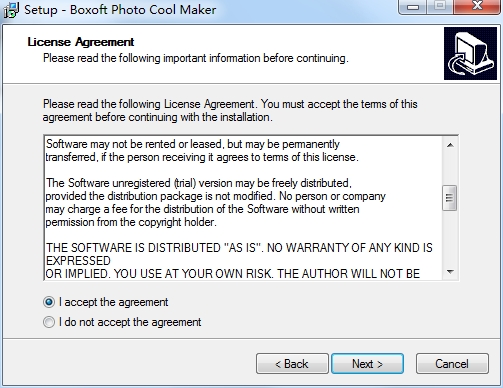Click the license scrollbar thumb grip
The image size is (503, 388).
(450, 198)
